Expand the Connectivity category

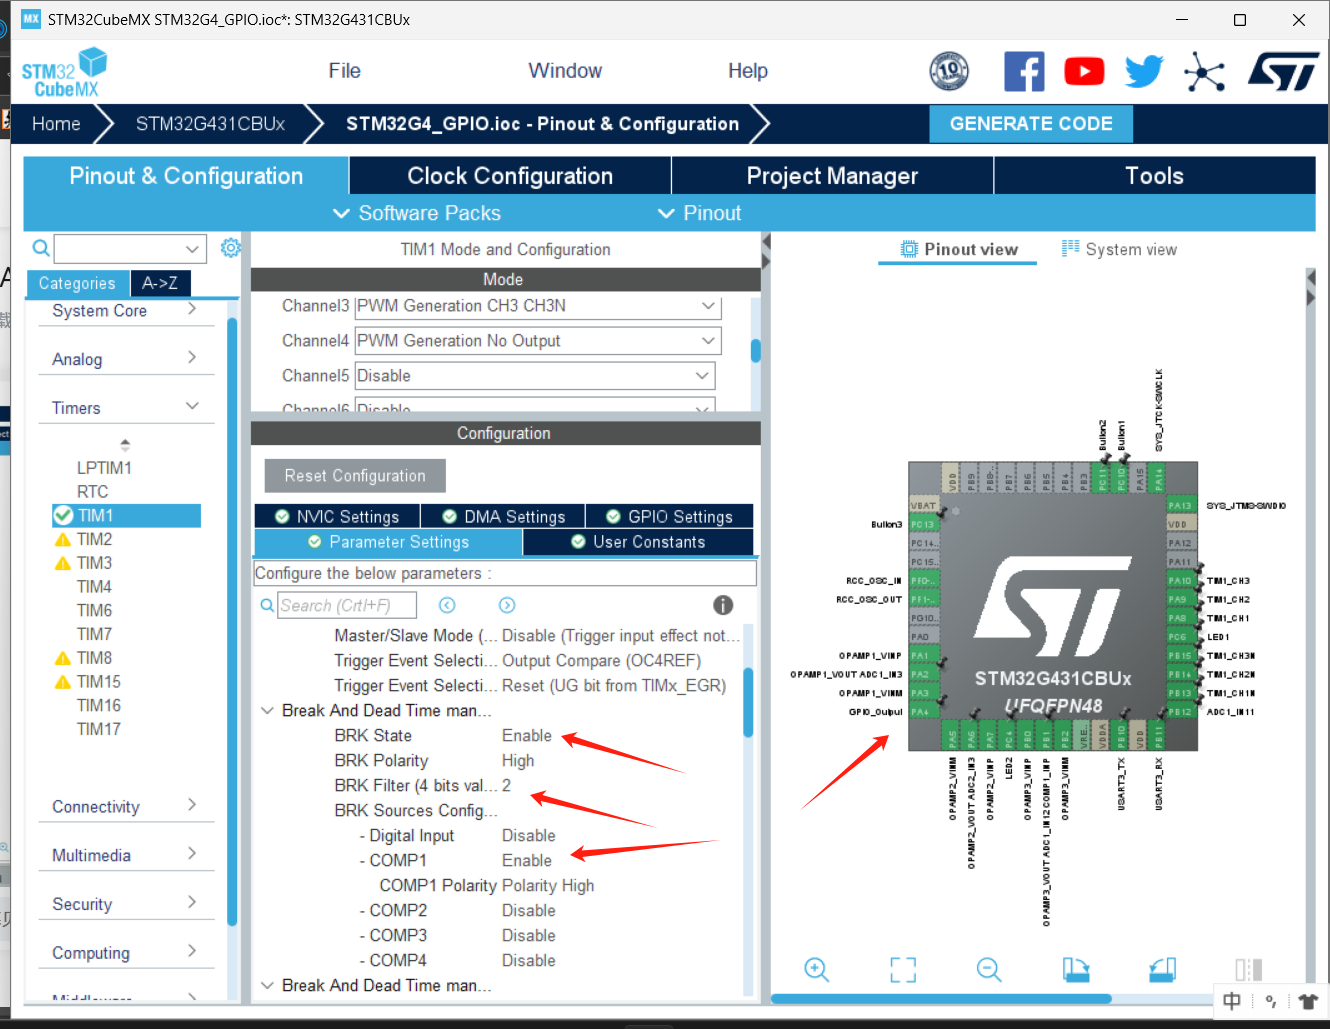(x=192, y=805)
